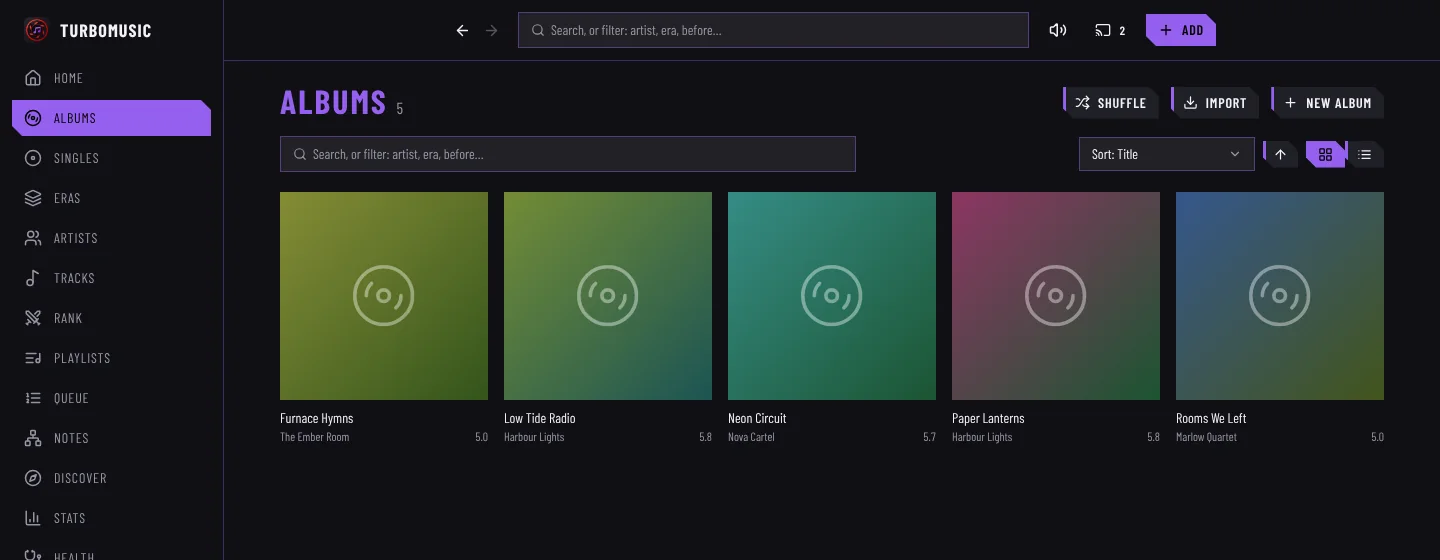Click artist name Marlow Quartet
This screenshot has height=560, width=1440.
click(x=1206, y=437)
